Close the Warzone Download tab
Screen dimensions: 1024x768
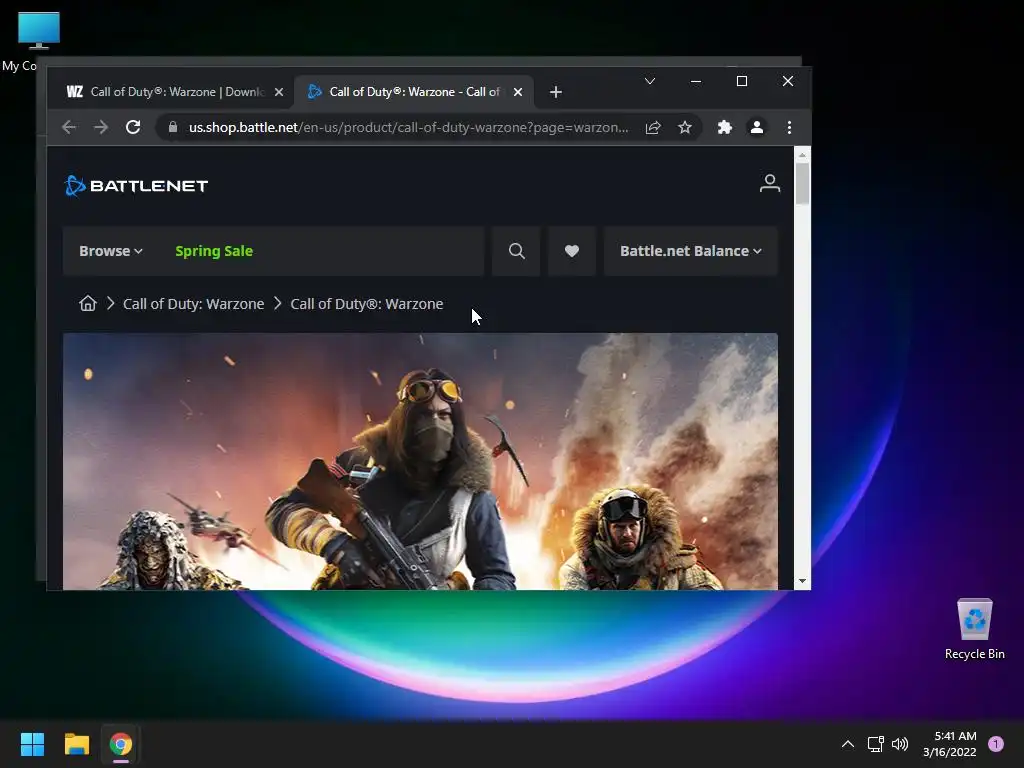279,92
